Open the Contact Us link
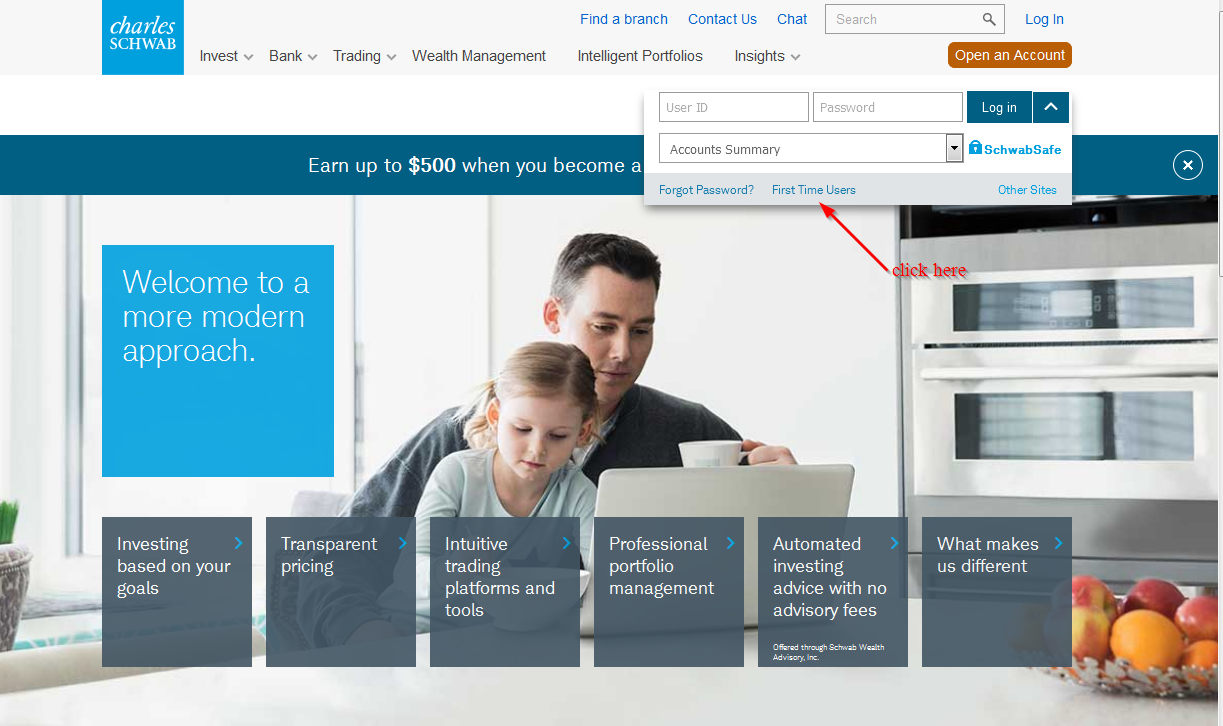The width and height of the screenshot is (1223, 726). (x=722, y=19)
